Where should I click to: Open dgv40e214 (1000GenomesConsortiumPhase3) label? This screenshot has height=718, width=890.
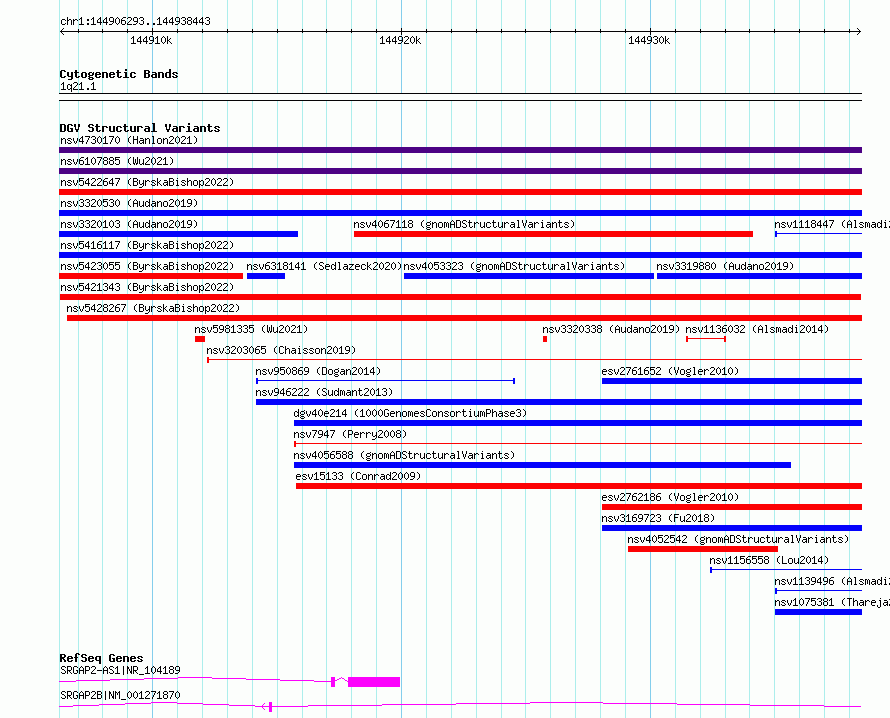point(410,413)
